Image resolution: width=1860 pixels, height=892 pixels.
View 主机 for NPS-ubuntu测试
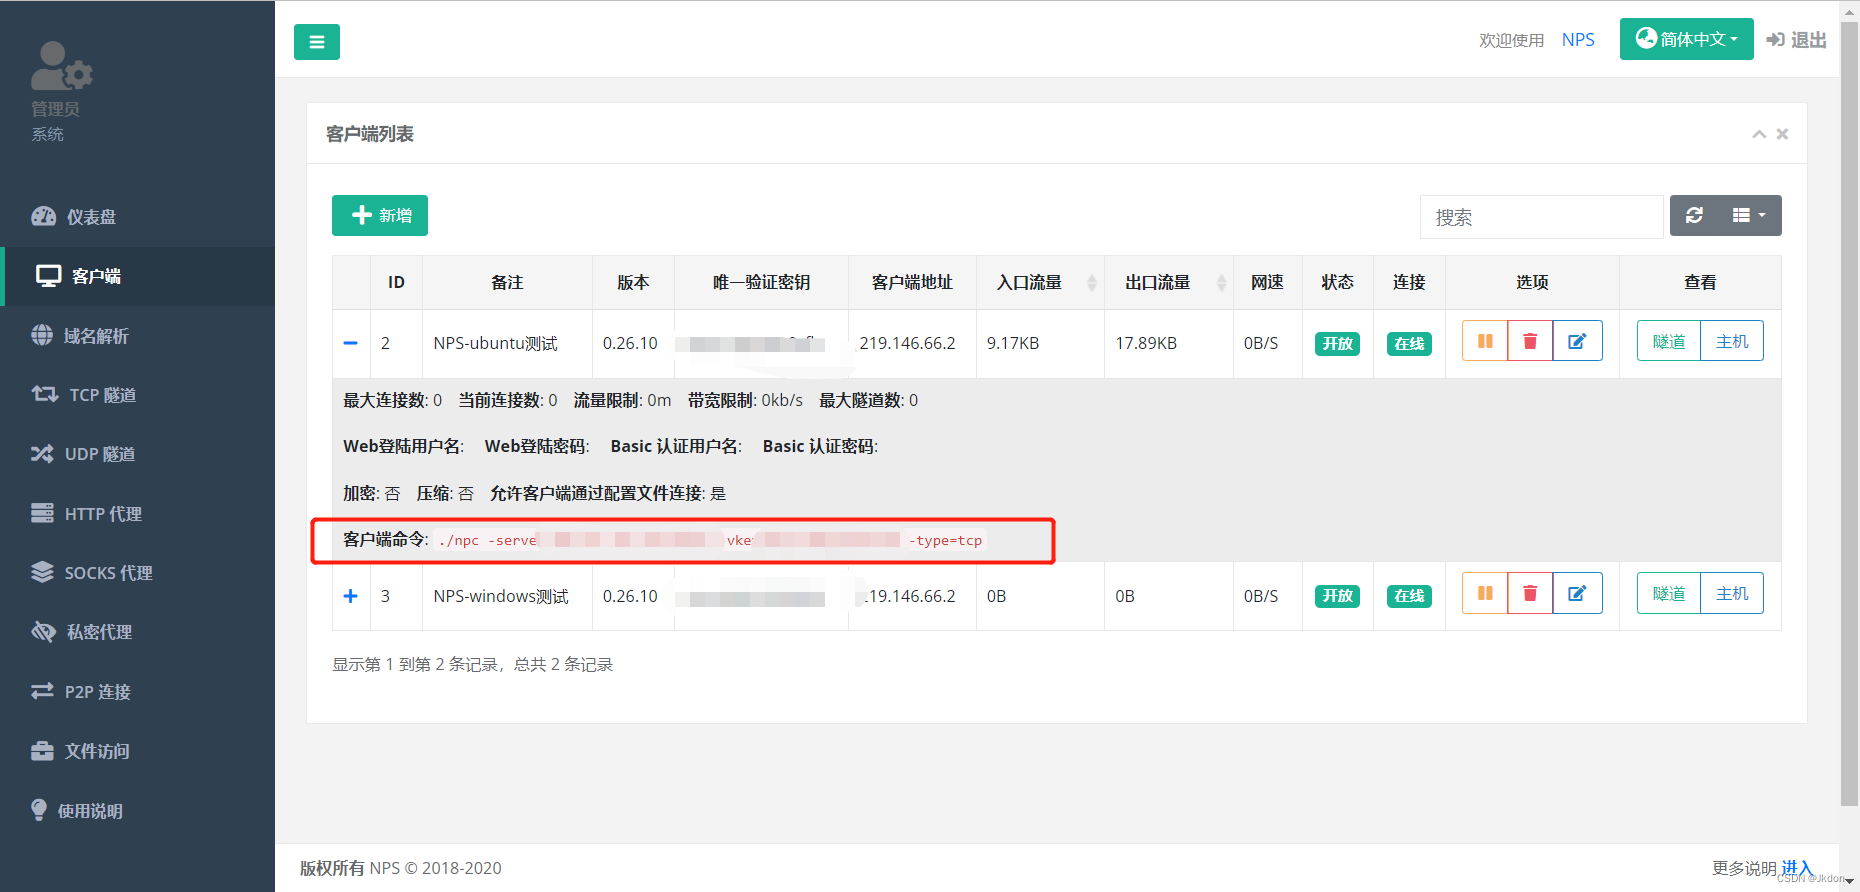click(1732, 341)
